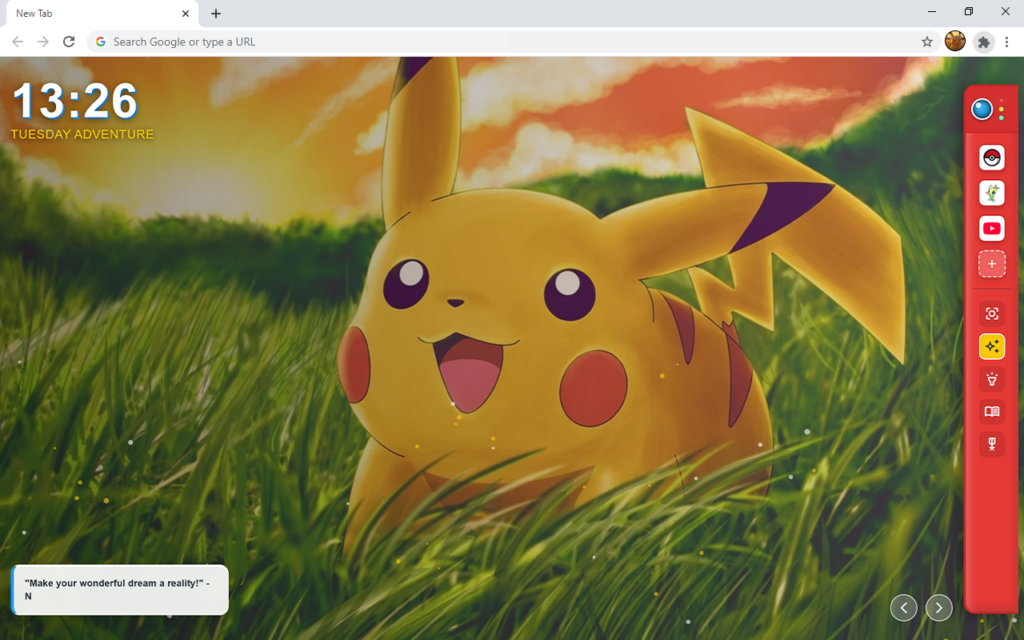Click the blue orb at sidebar top
The image size is (1024, 640).
point(982,109)
